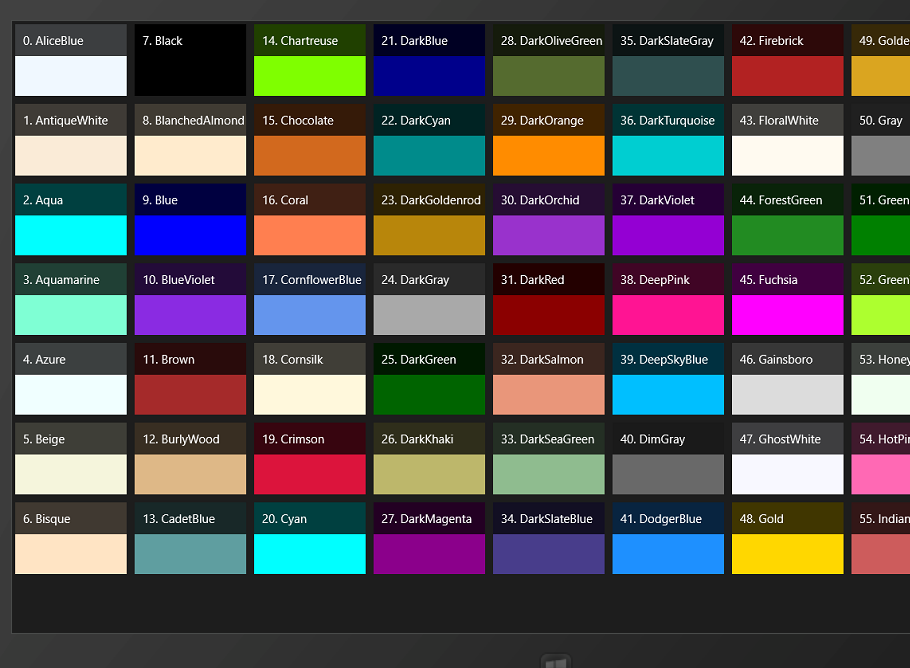The width and height of the screenshot is (910, 668).
Task: Click the DarkSeaGreen tile
Action: pos(548,458)
